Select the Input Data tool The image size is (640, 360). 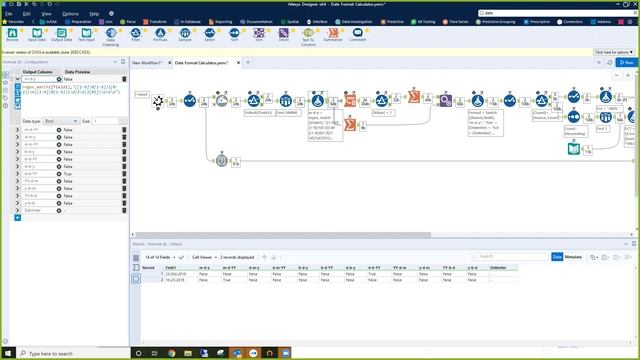coord(37,35)
